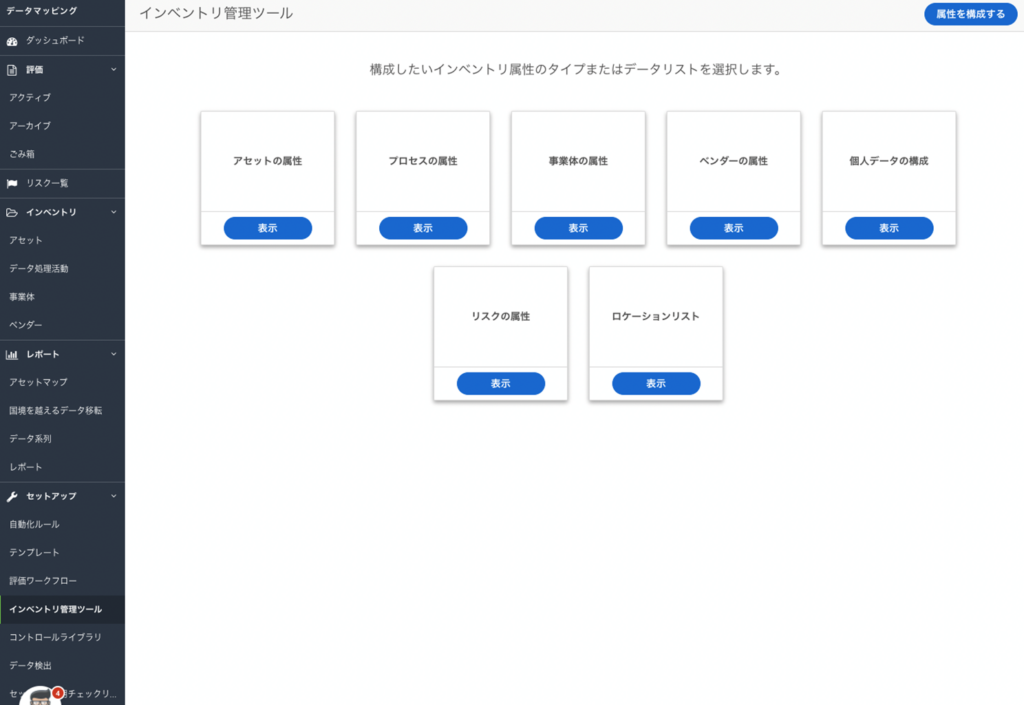Collapse the インベントリ section chevron
This screenshot has height=705, width=1024.
tap(113, 212)
